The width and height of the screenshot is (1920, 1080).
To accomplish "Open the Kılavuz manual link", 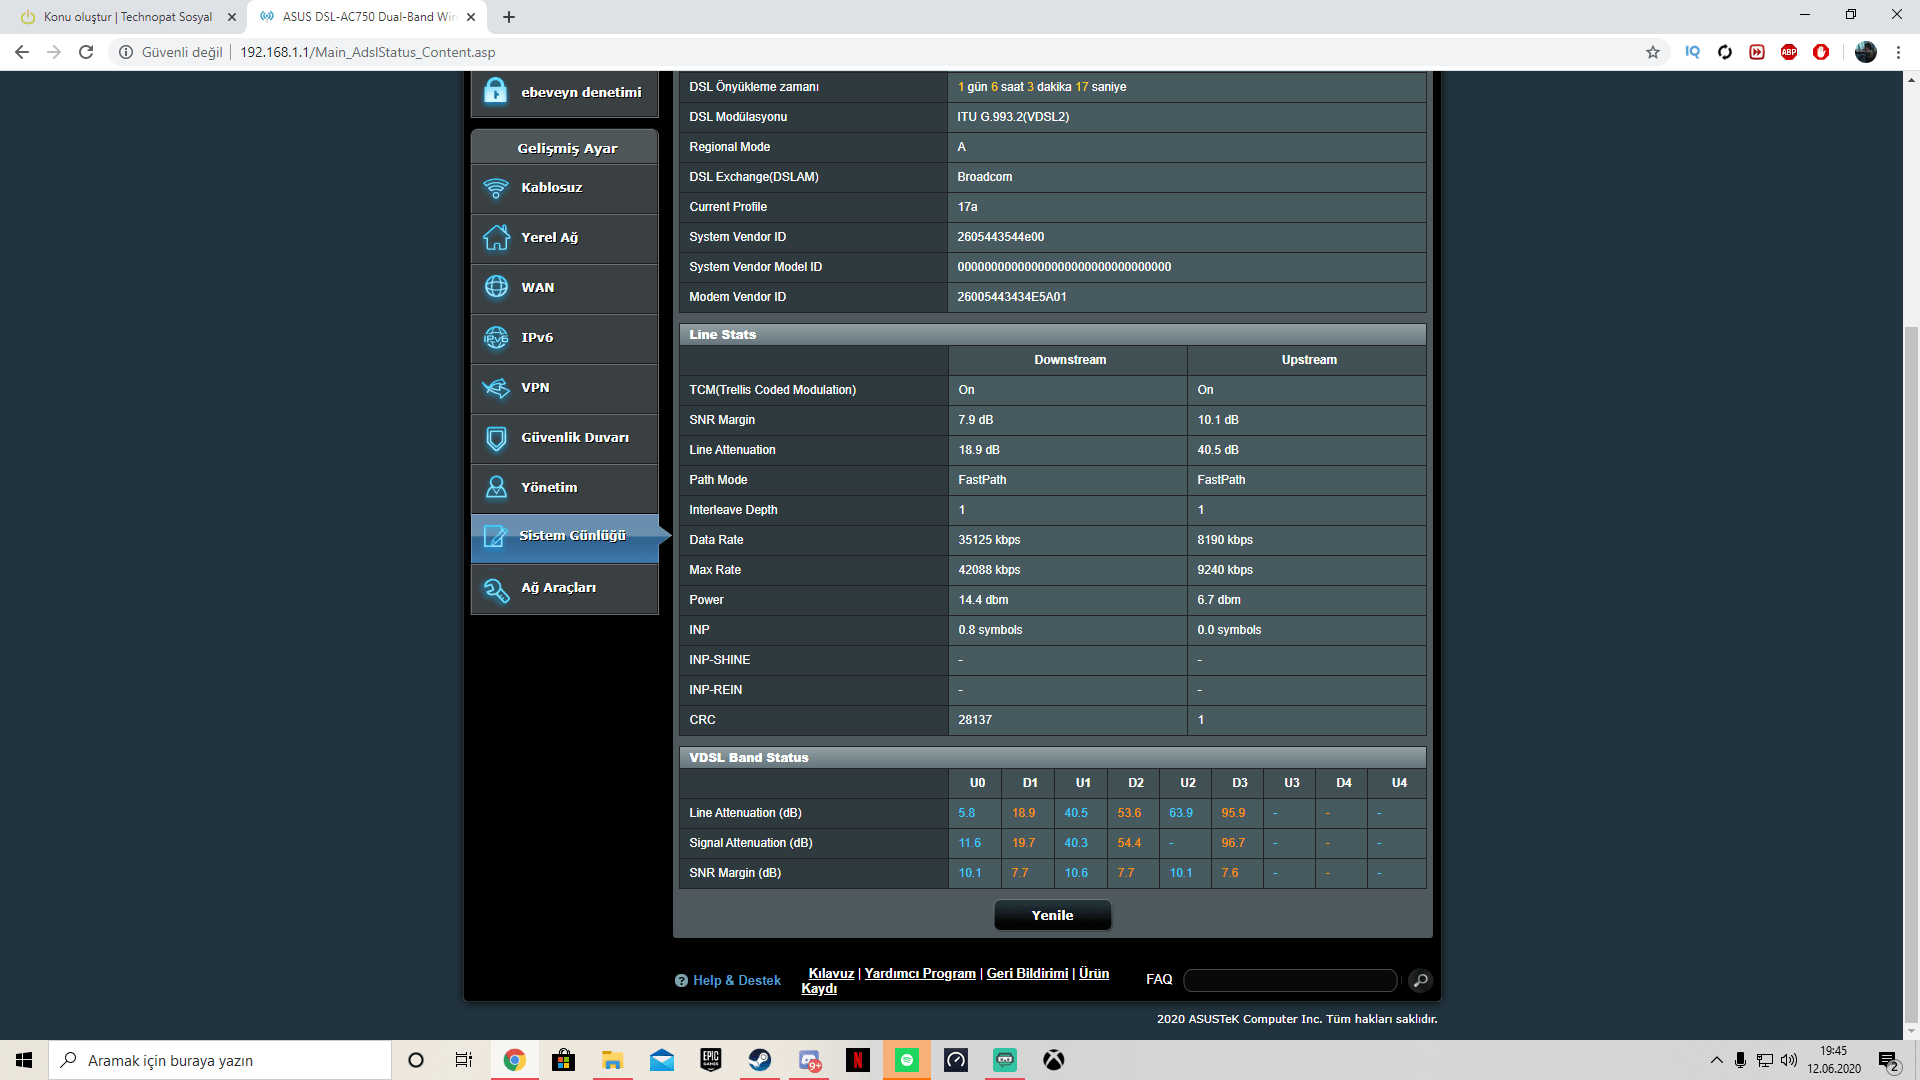I will [x=831, y=973].
